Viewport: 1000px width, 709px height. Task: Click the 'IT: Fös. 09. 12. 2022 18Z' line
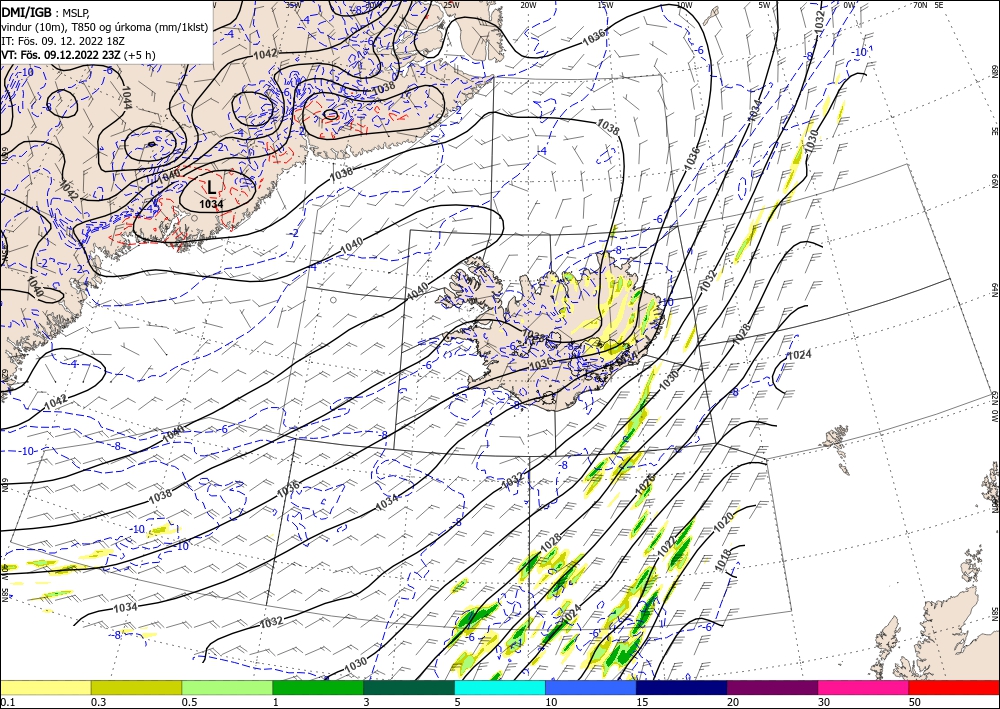62,40
